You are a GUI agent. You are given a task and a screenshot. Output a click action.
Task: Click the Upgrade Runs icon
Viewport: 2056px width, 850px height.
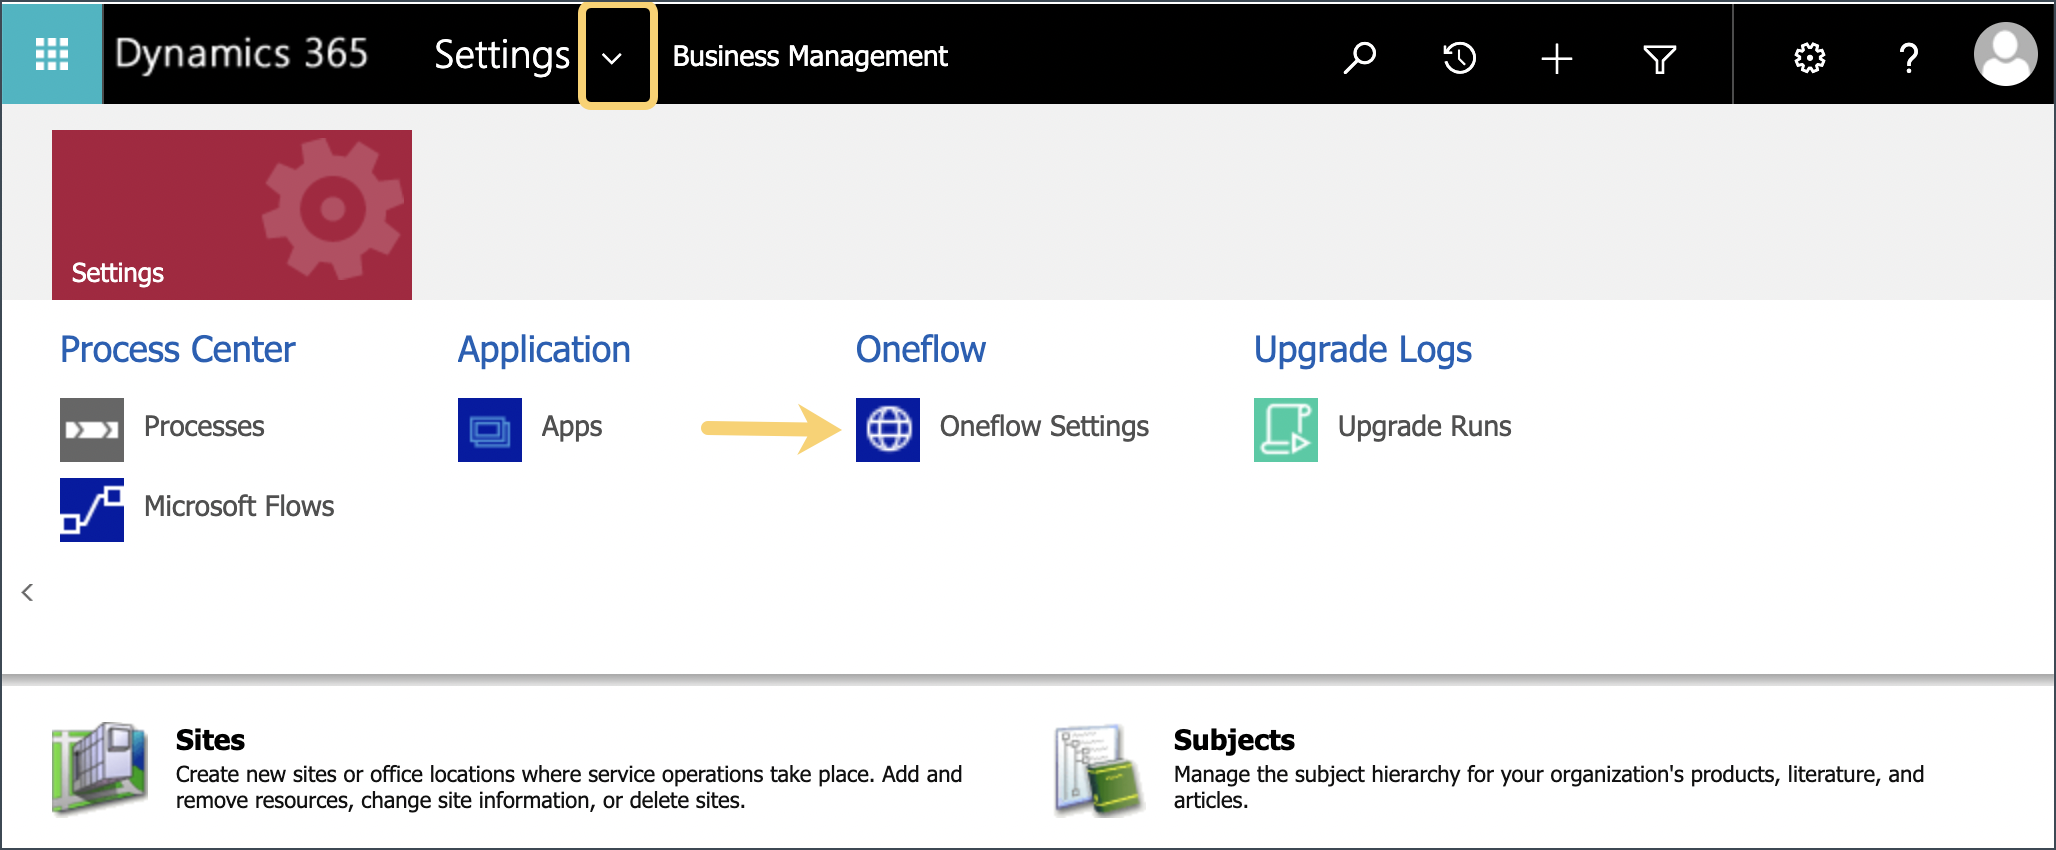pyautogui.click(x=1286, y=430)
